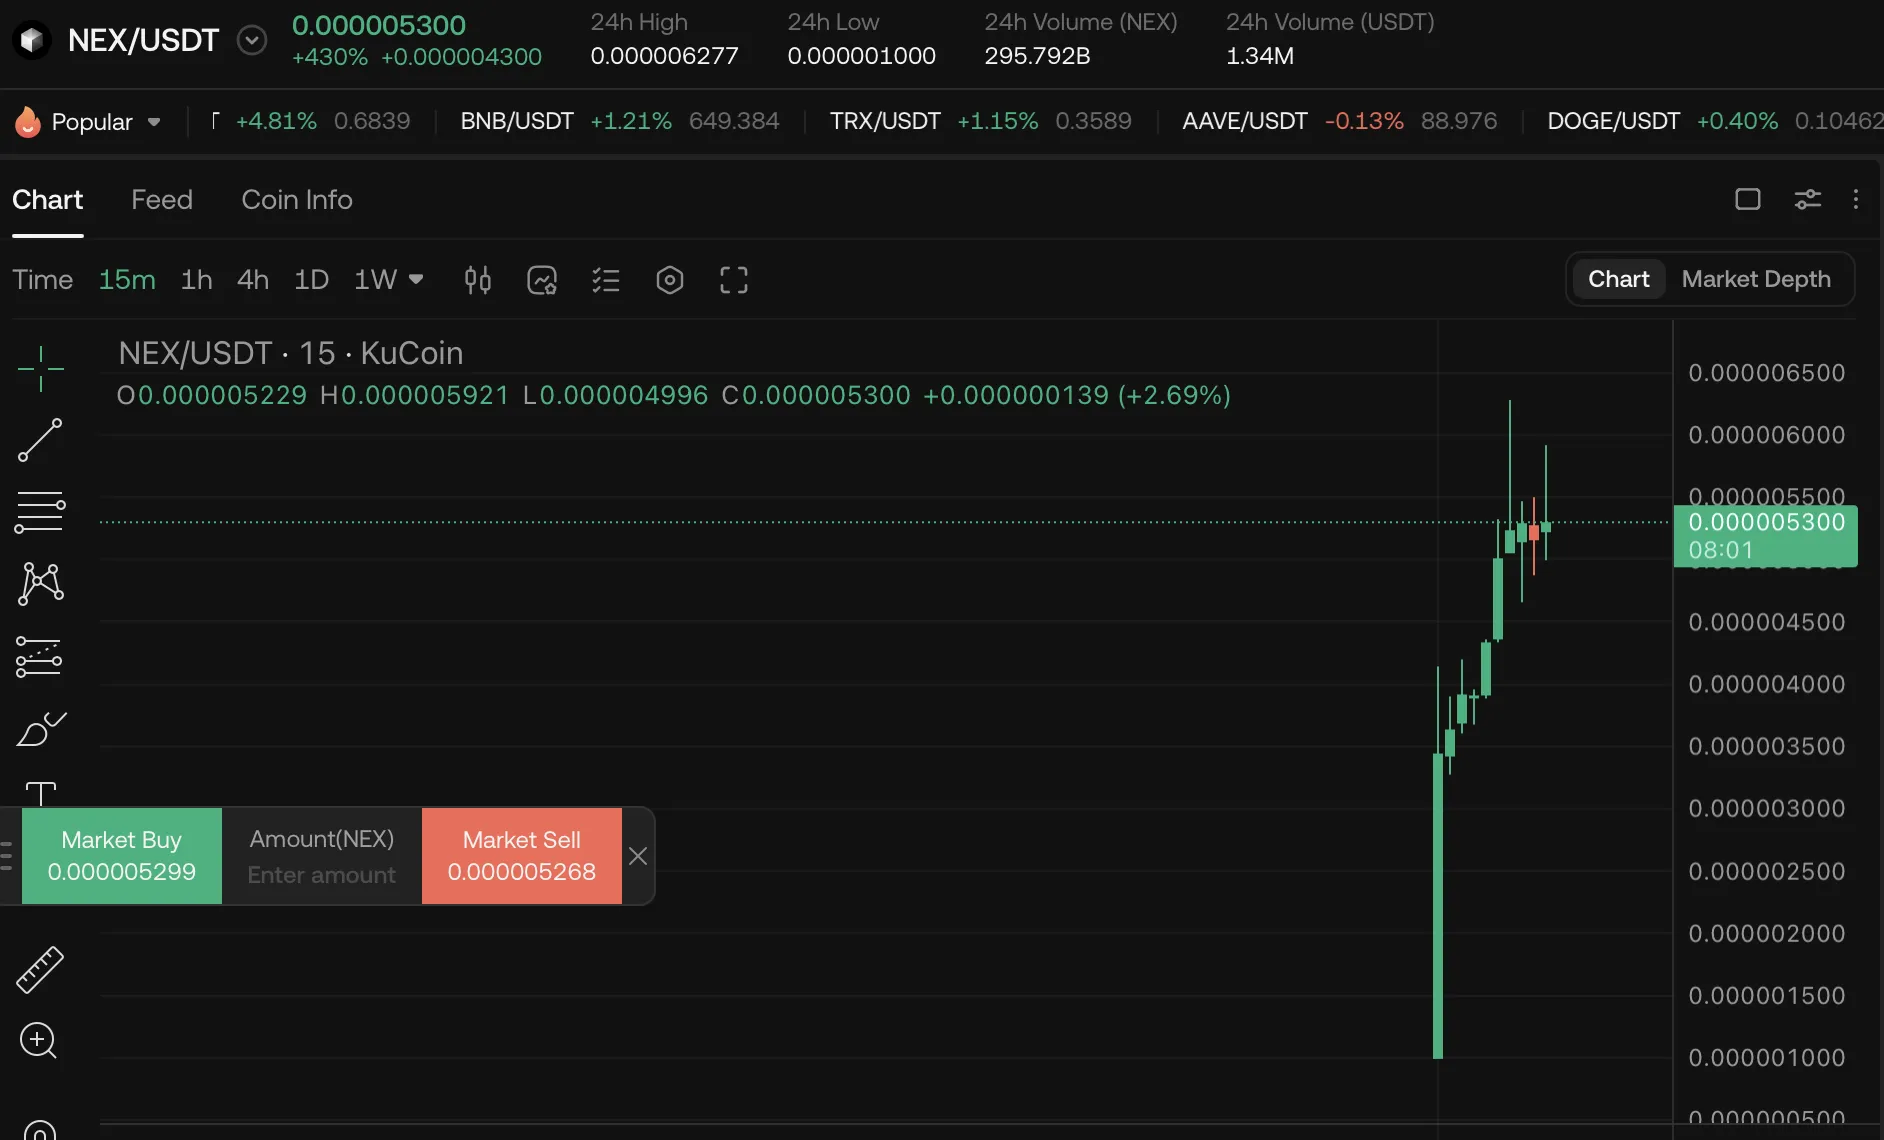The height and width of the screenshot is (1140, 1884).
Task: Click the tall green candle on chart
Action: (x=1438, y=905)
